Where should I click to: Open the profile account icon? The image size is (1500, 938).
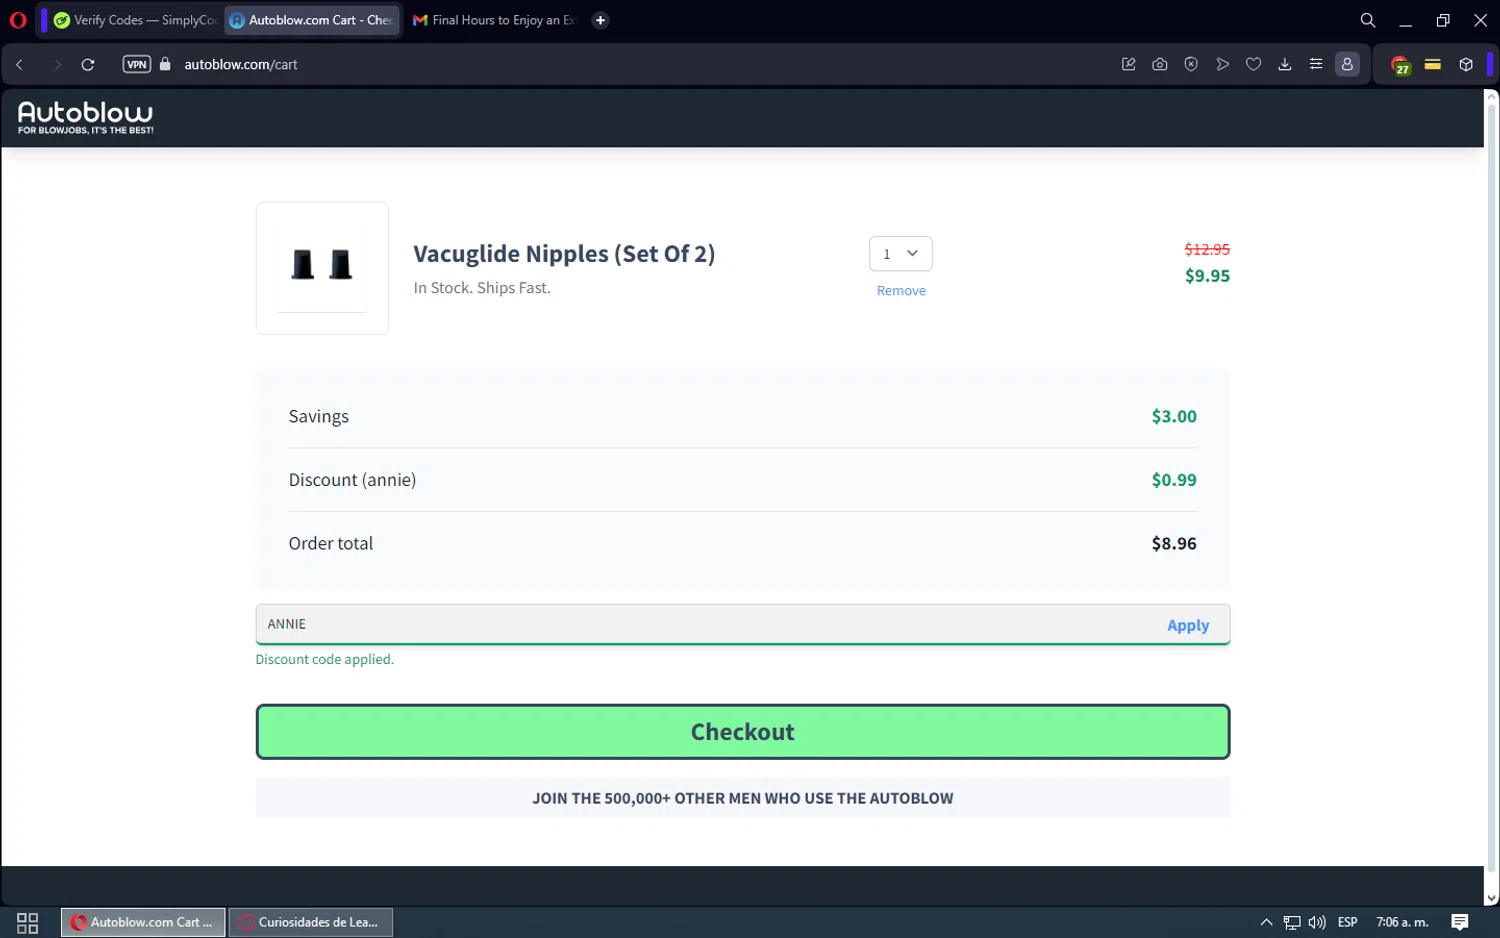click(1348, 64)
